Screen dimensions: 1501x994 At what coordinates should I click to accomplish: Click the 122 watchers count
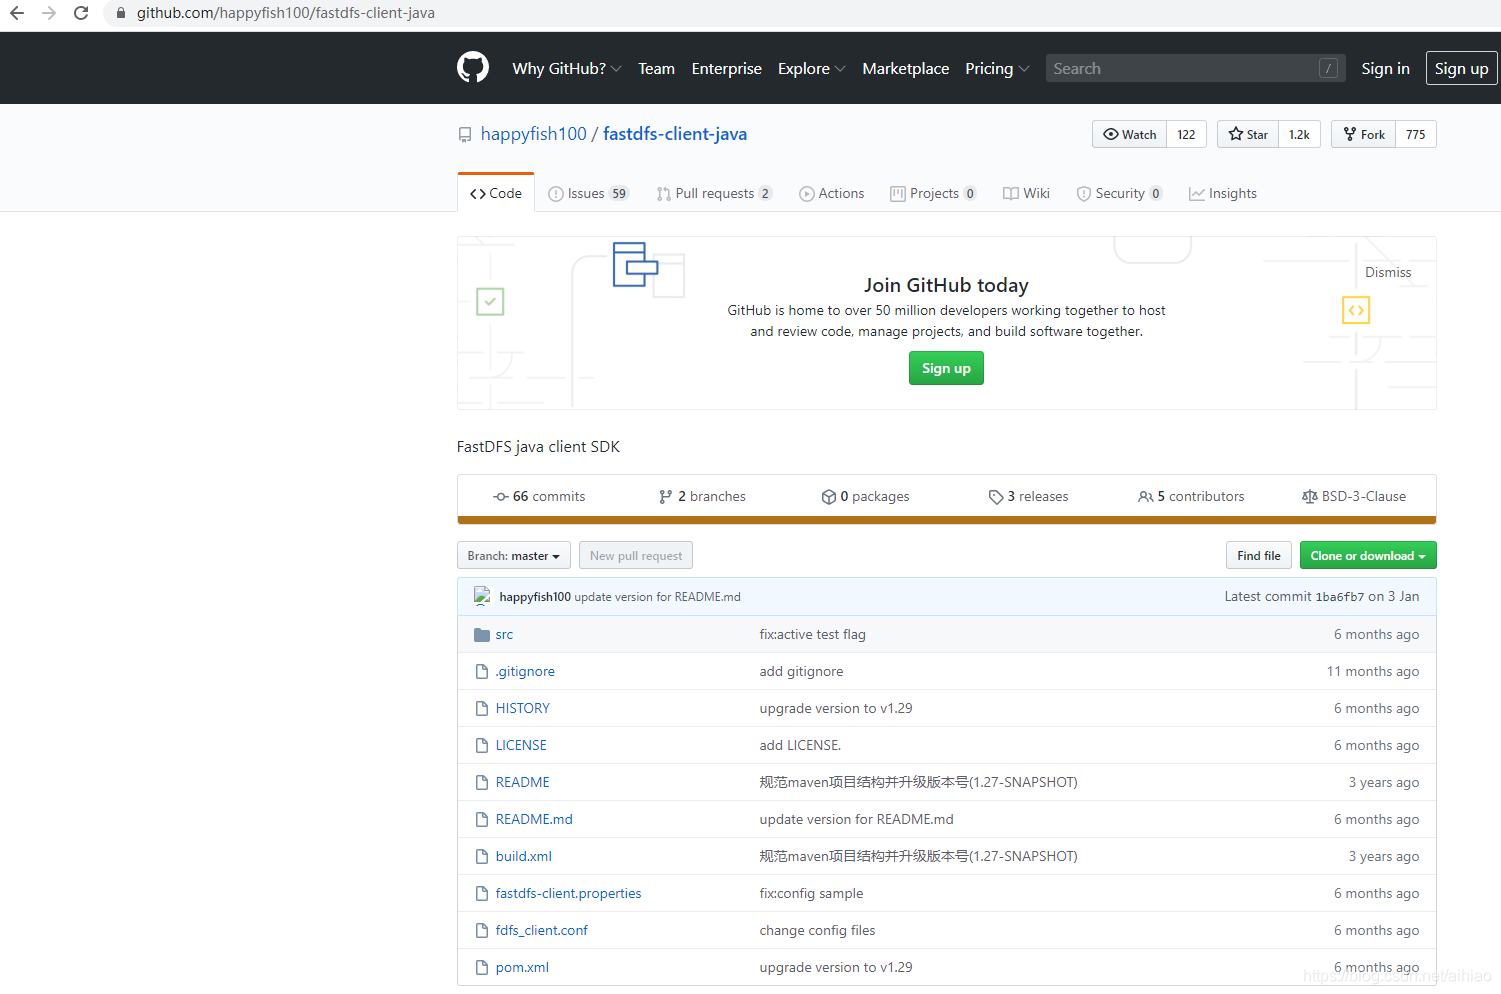(1186, 135)
